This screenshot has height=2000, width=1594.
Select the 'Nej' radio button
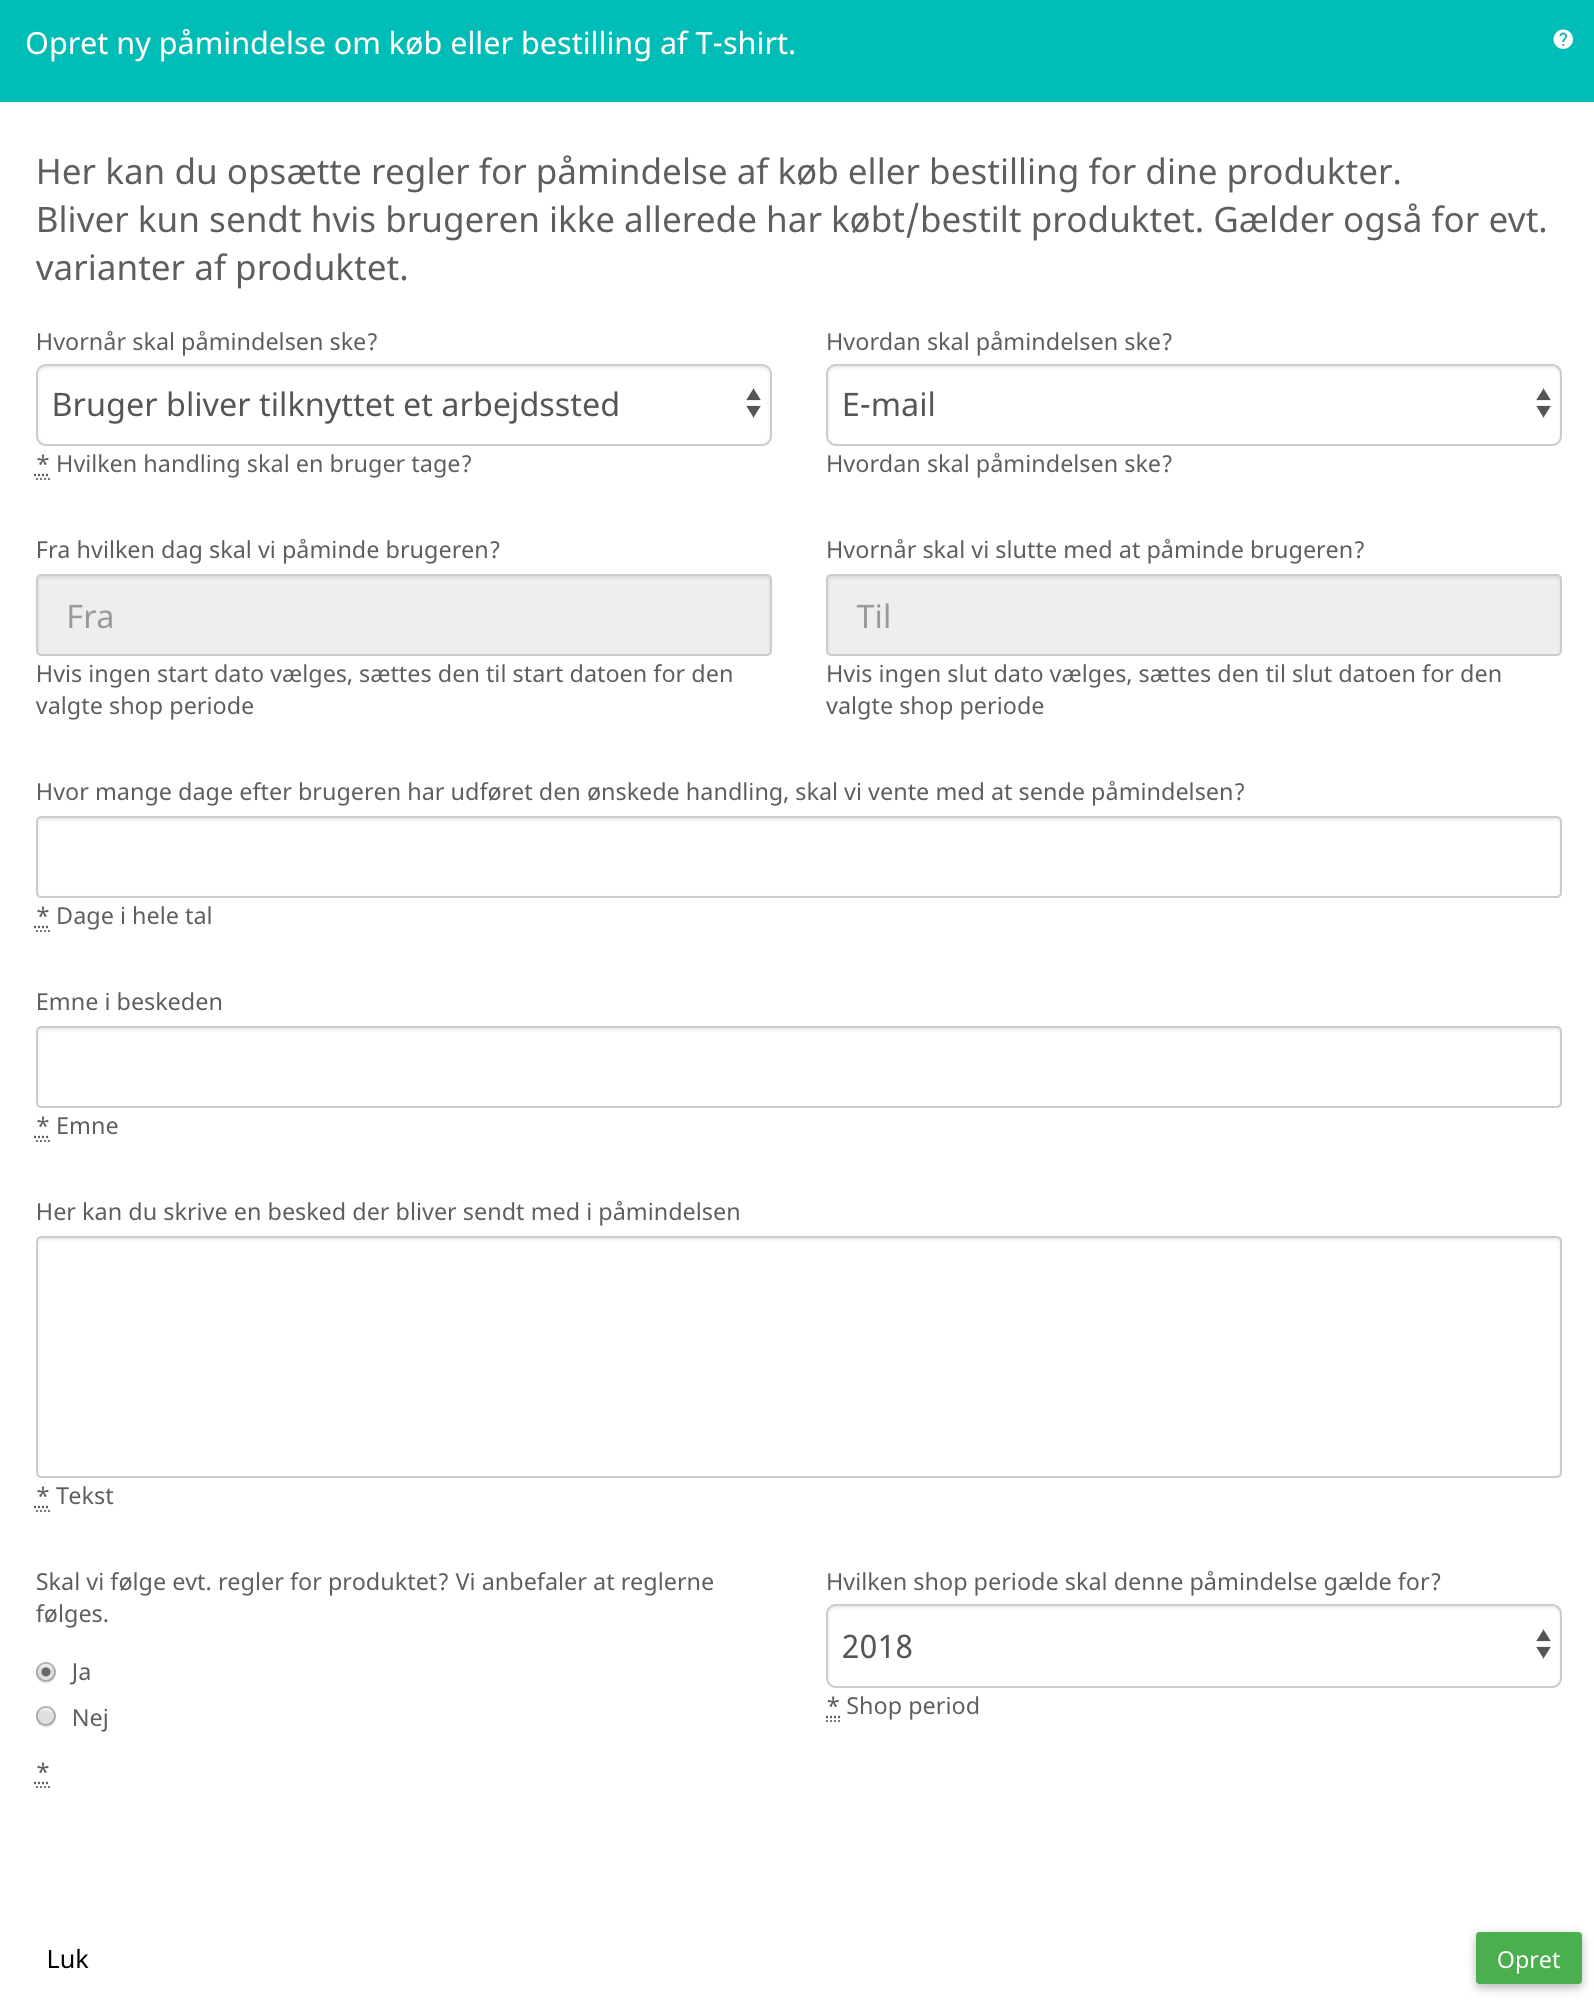(46, 1716)
